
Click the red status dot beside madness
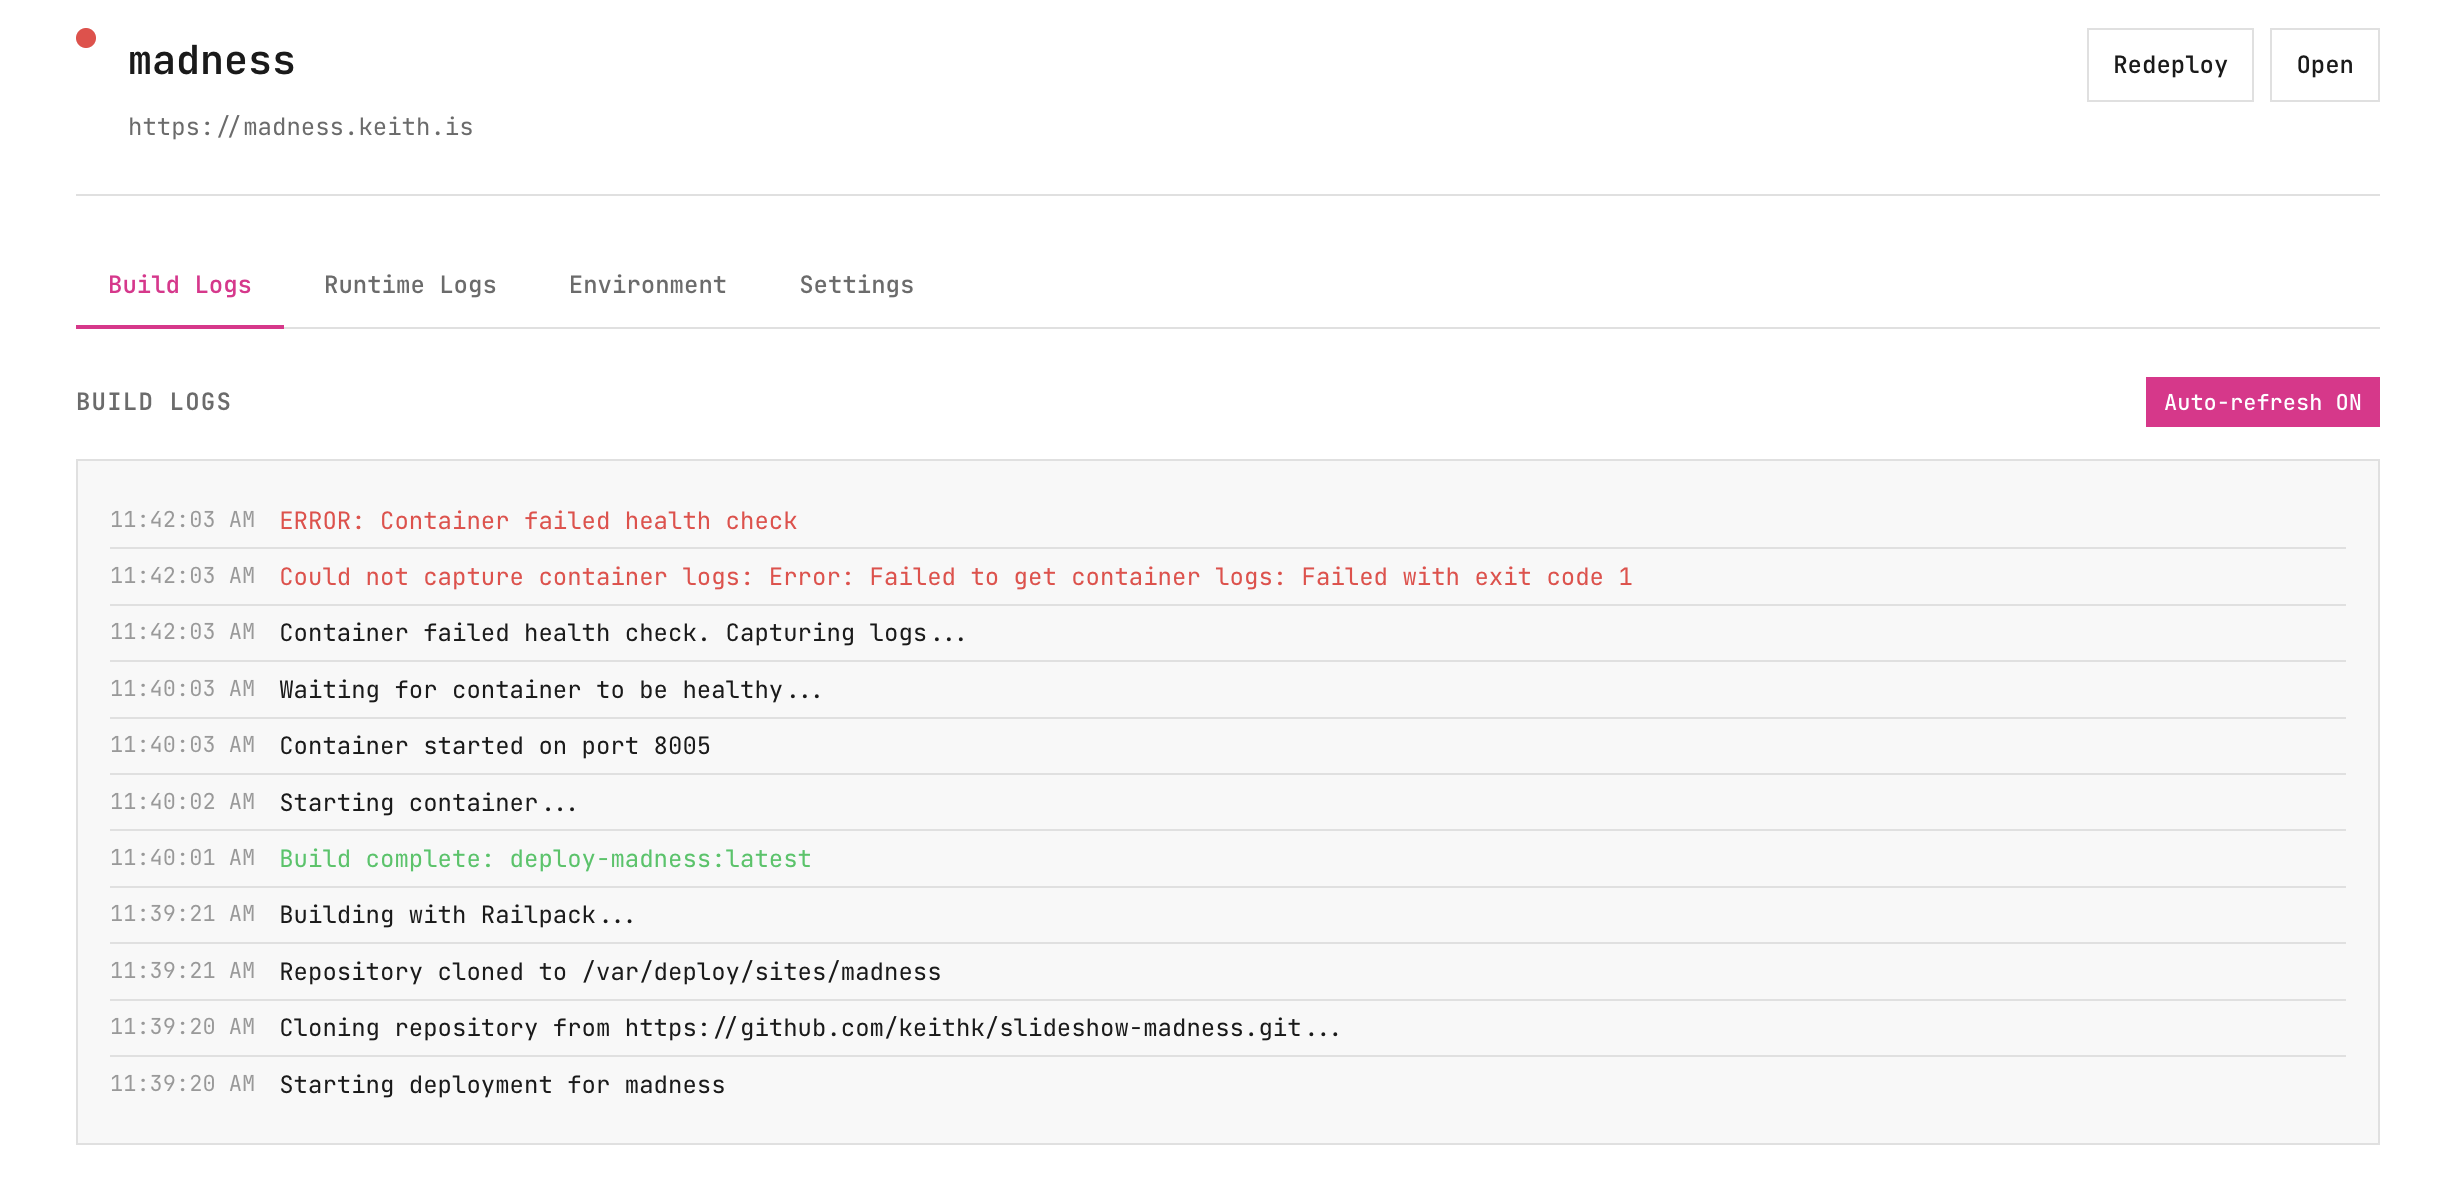(x=86, y=39)
